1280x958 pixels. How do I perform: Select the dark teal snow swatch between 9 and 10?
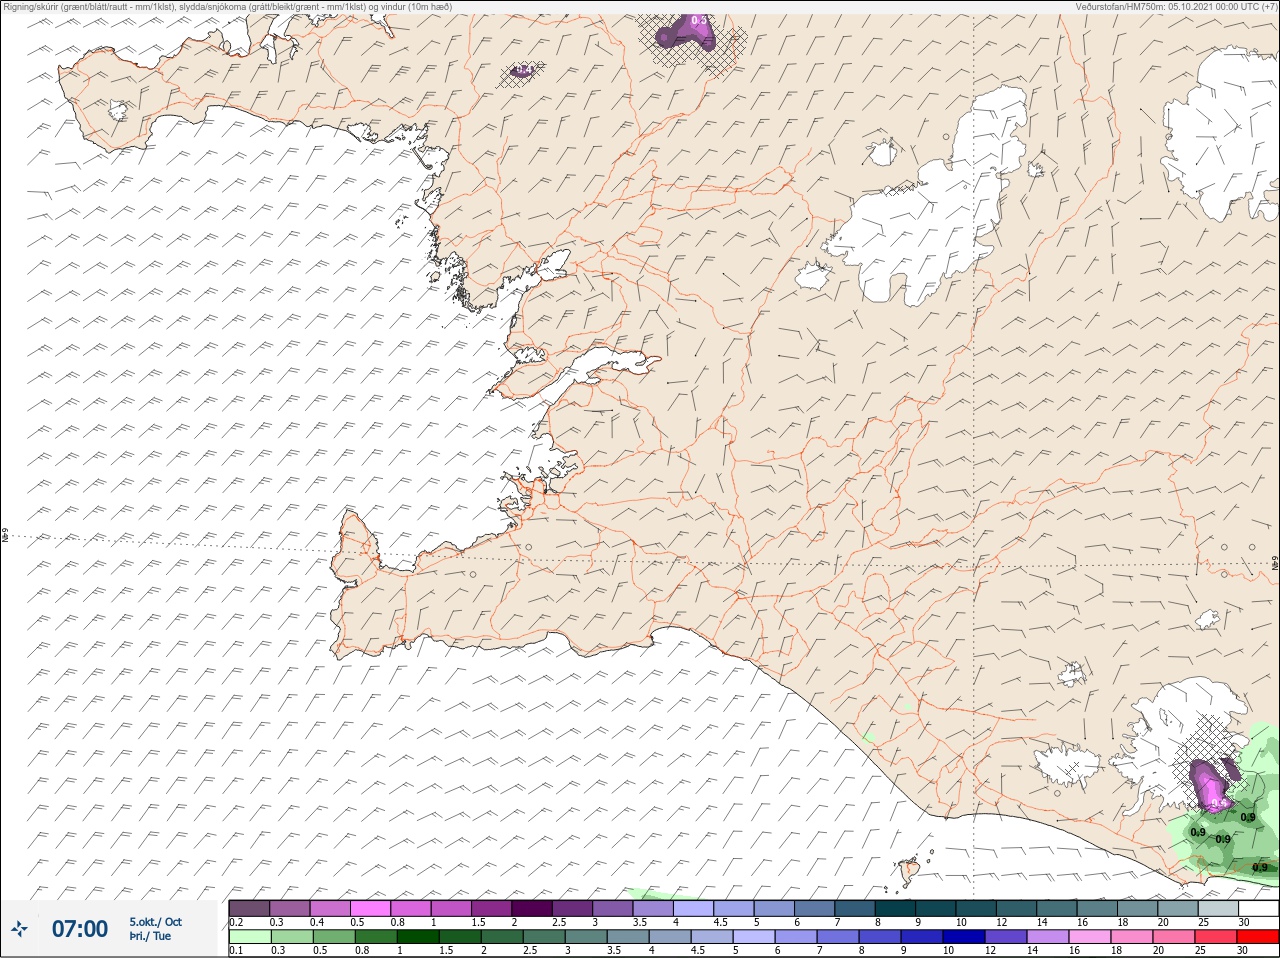point(936,908)
